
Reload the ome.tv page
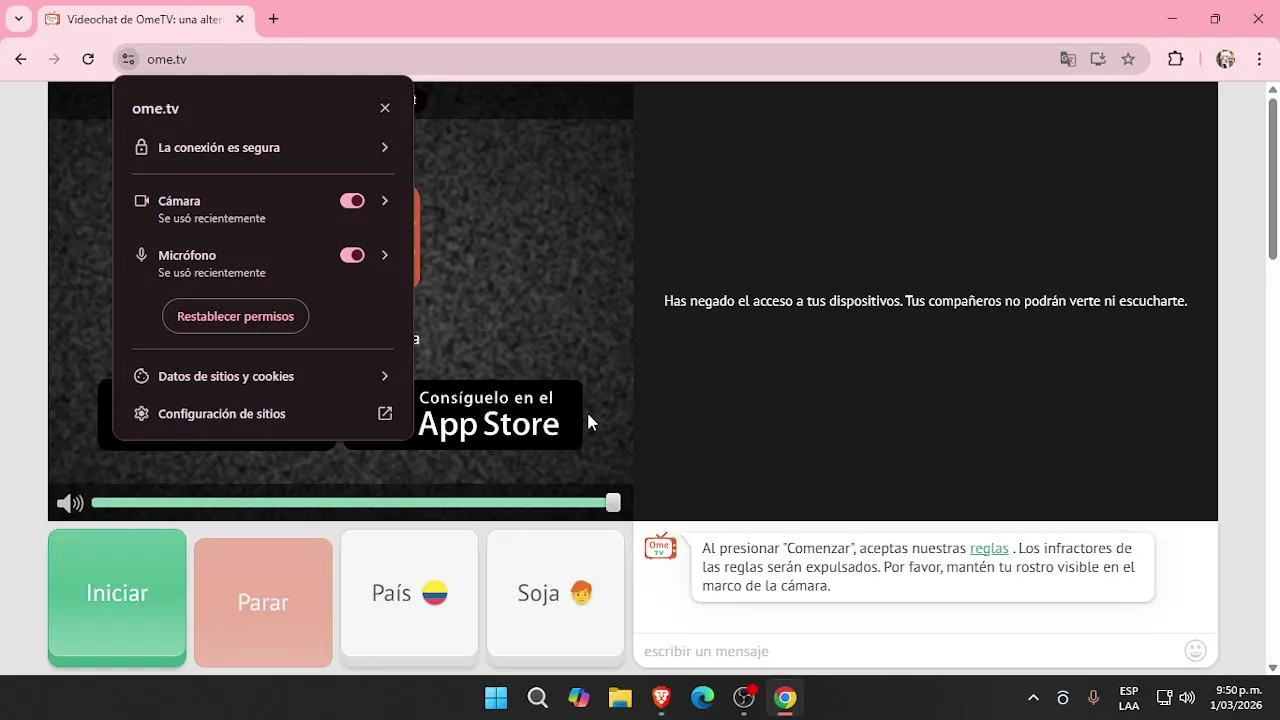click(88, 59)
